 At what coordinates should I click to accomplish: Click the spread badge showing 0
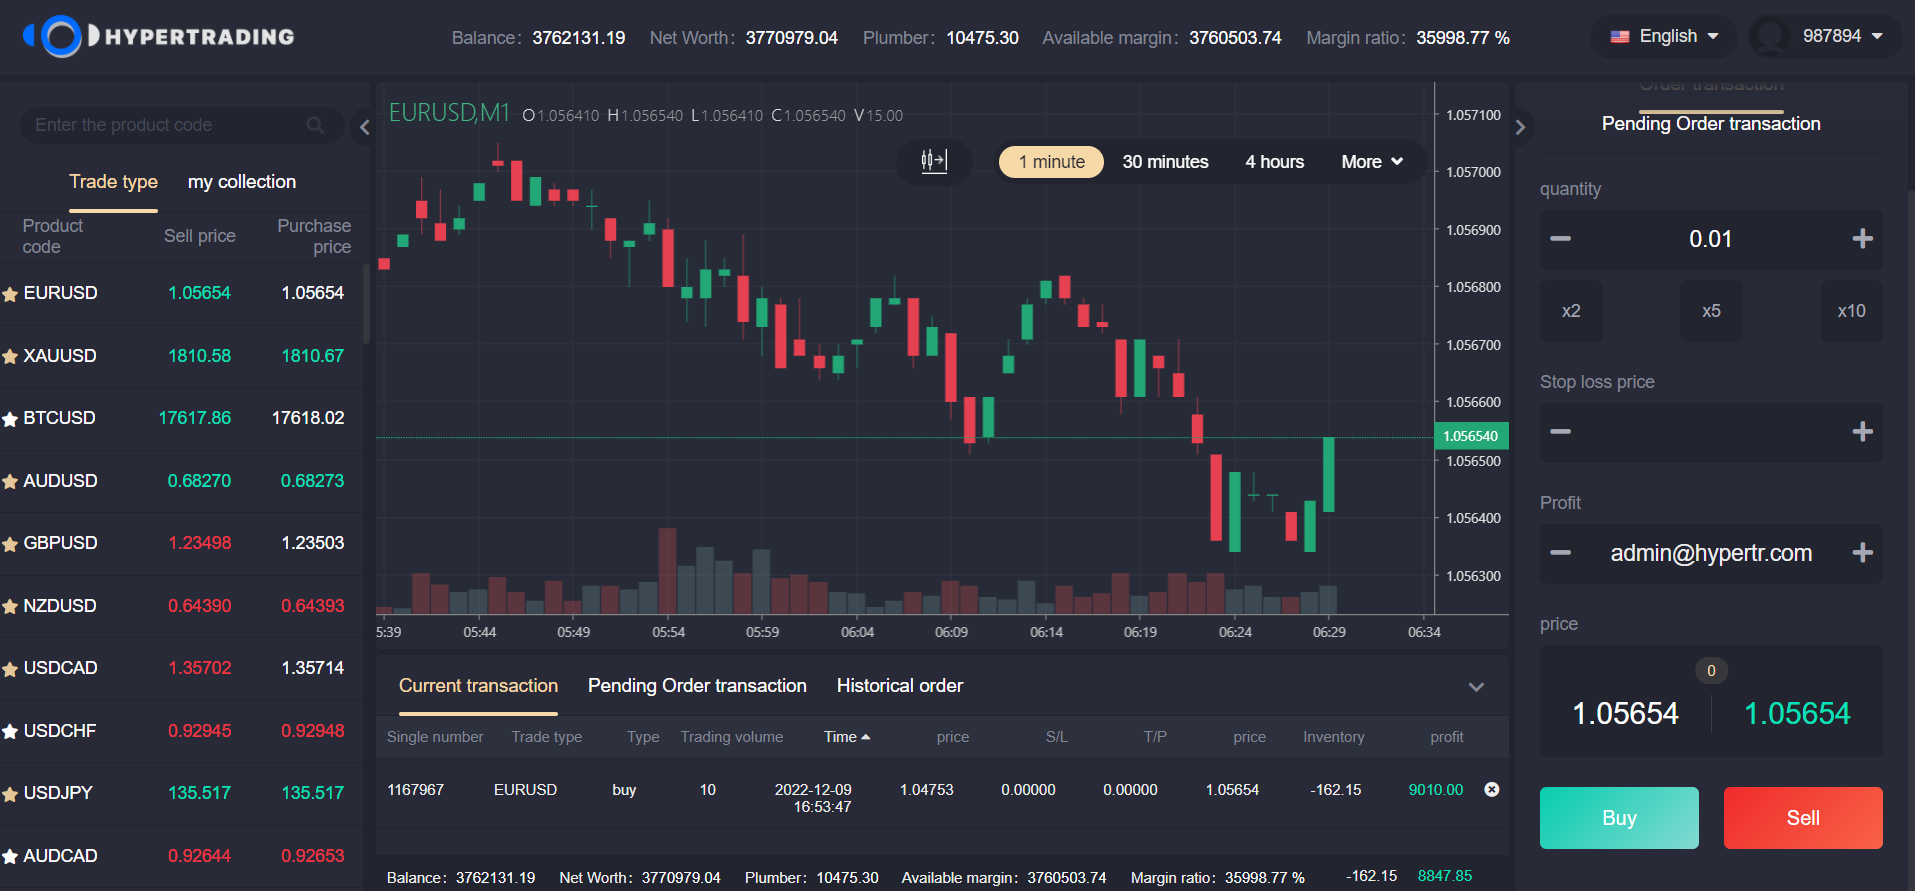pos(1711,671)
